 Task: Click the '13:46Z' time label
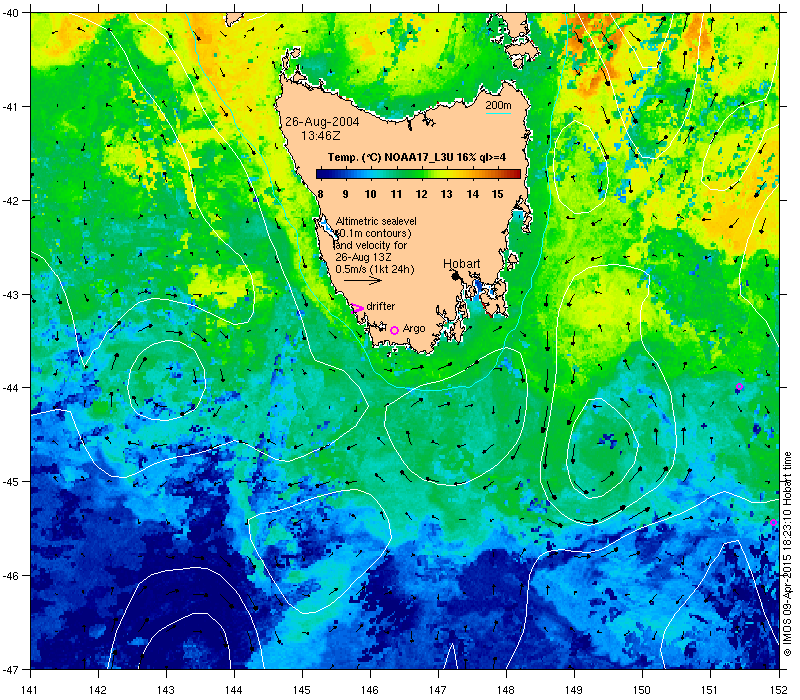point(320,136)
